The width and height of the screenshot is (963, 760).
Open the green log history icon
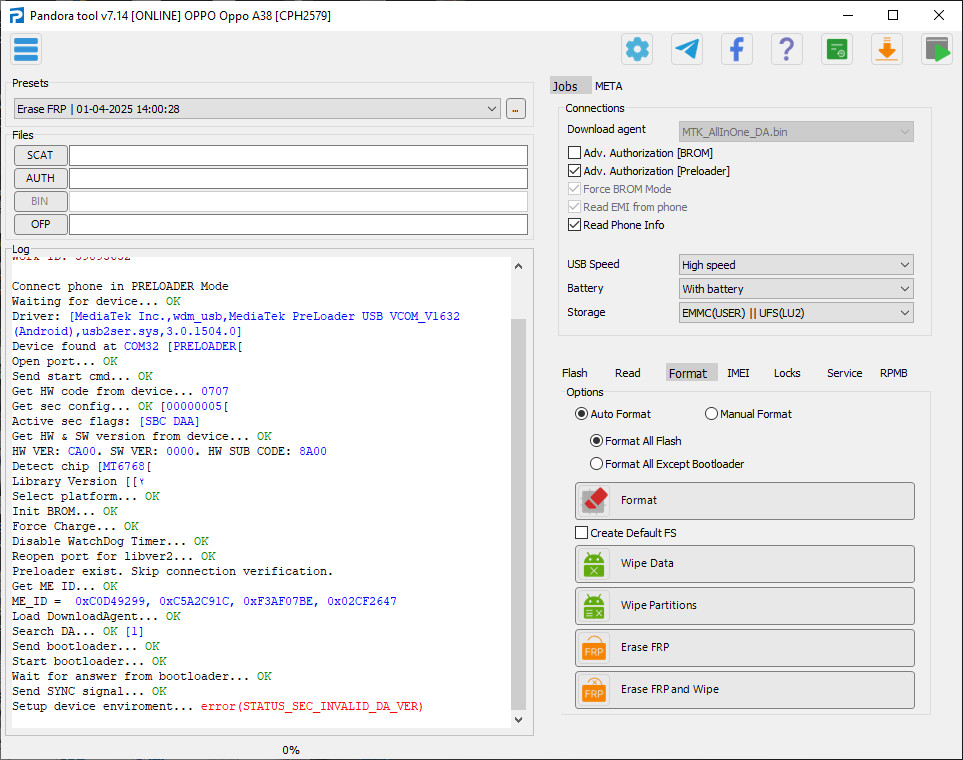[x=836, y=49]
